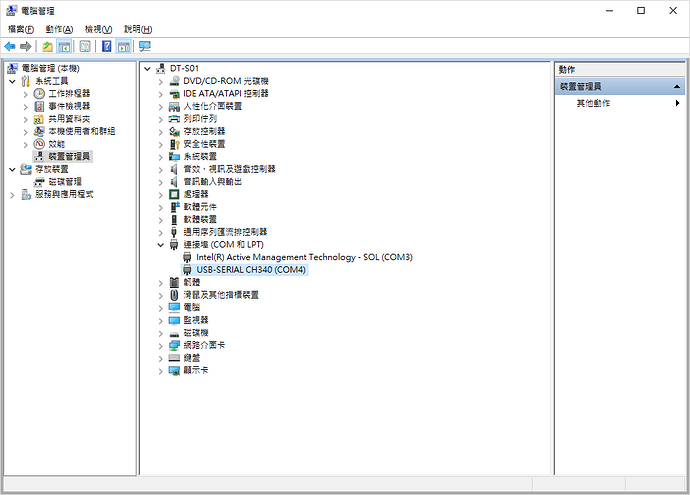Expand the DVD/CD-ROM 光碟機 node
Screen dimensions: 690x495
161,81
